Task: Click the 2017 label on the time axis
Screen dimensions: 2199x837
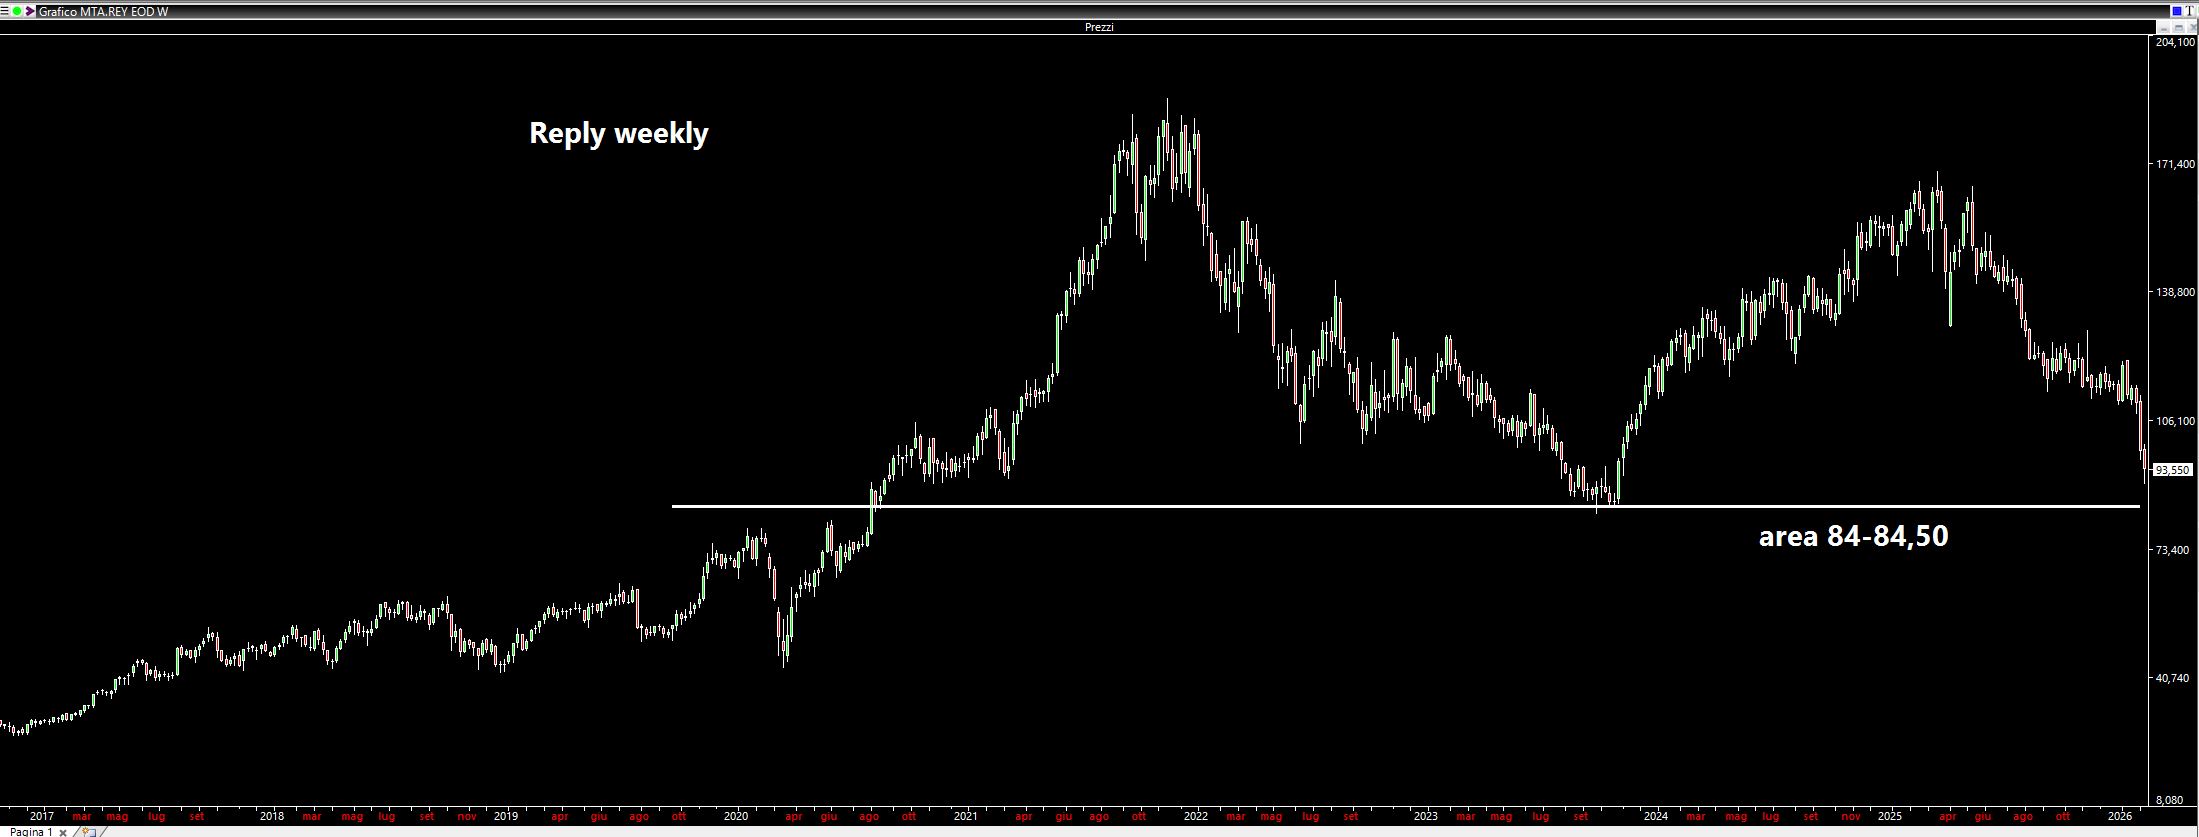Action: pyautogui.click(x=42, y=816)
